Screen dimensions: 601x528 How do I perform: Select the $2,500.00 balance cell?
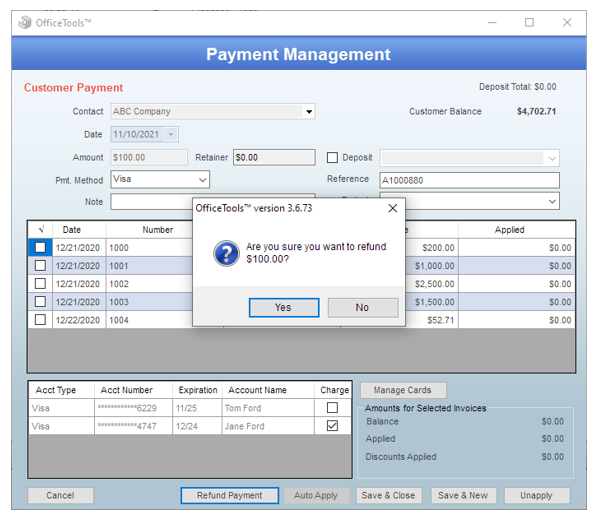pyautogui.click(x=431, y=284)
